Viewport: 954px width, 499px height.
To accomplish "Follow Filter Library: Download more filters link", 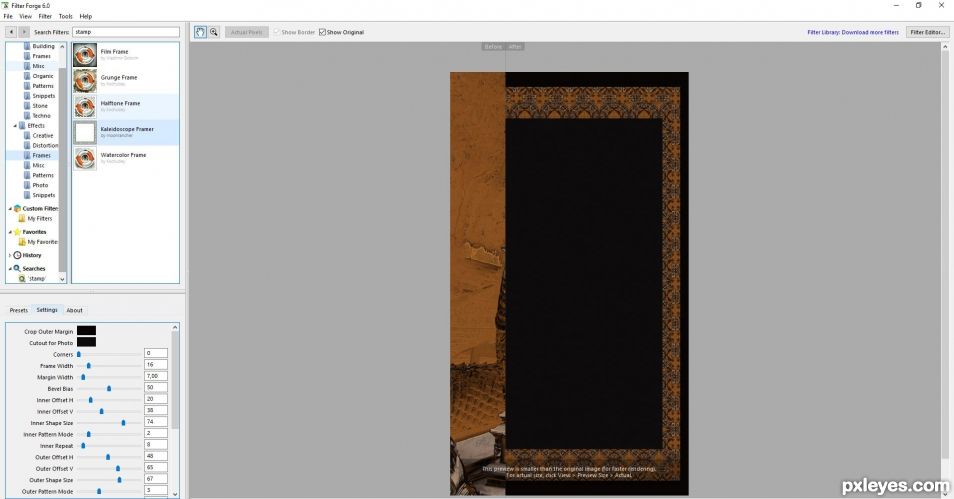I will pyautogui.click(x=853, y=32).
